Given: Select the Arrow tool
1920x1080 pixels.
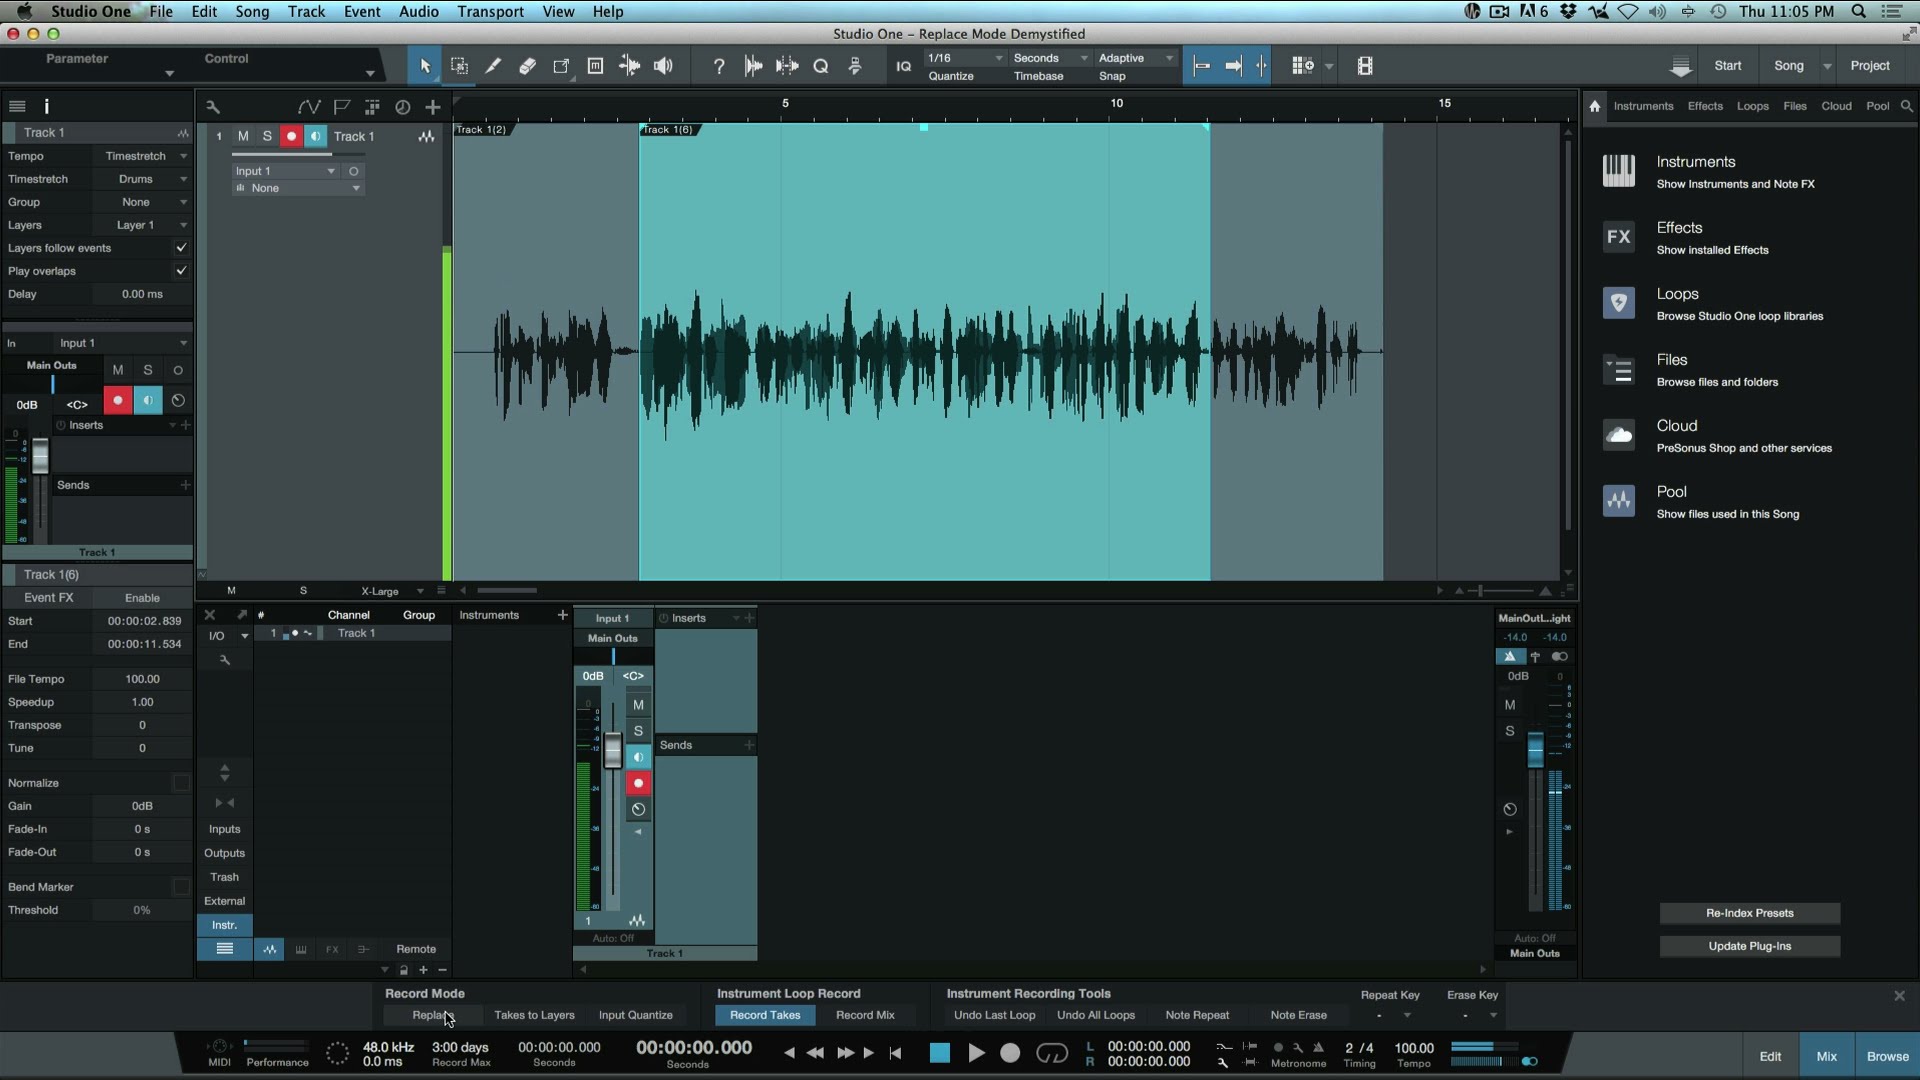Looking at the screenshot, I should (424, 66).
